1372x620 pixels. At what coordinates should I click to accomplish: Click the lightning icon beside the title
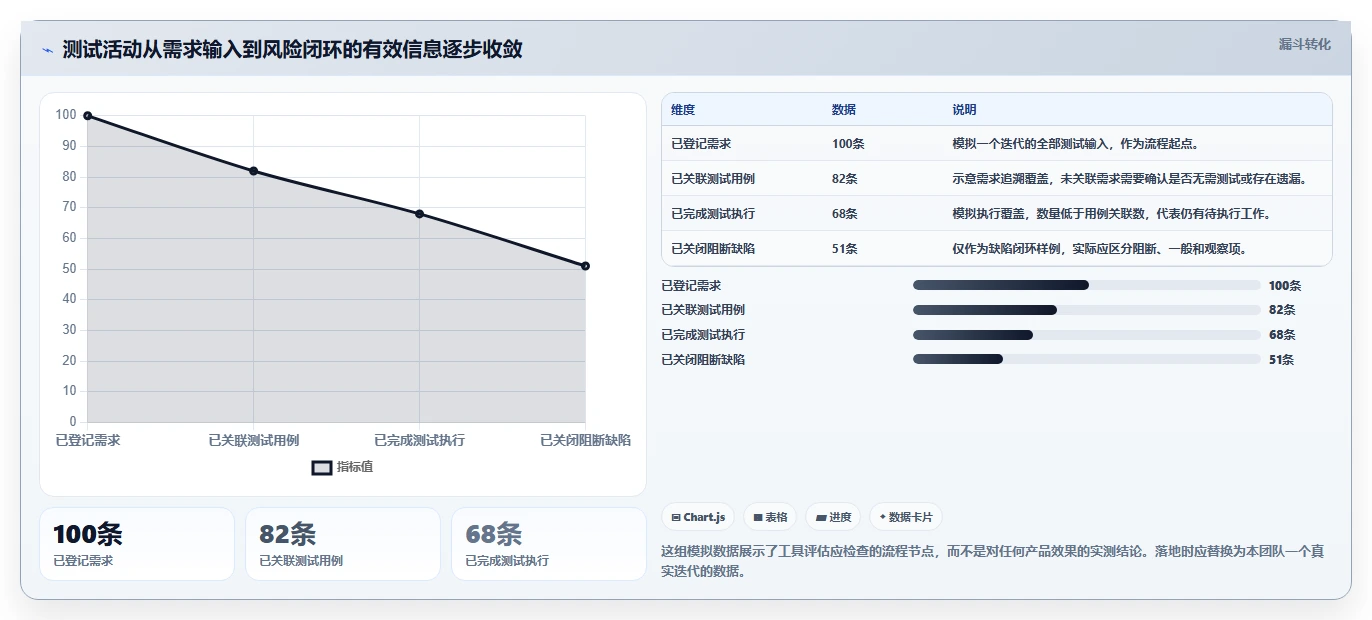[x=47, y=50]
